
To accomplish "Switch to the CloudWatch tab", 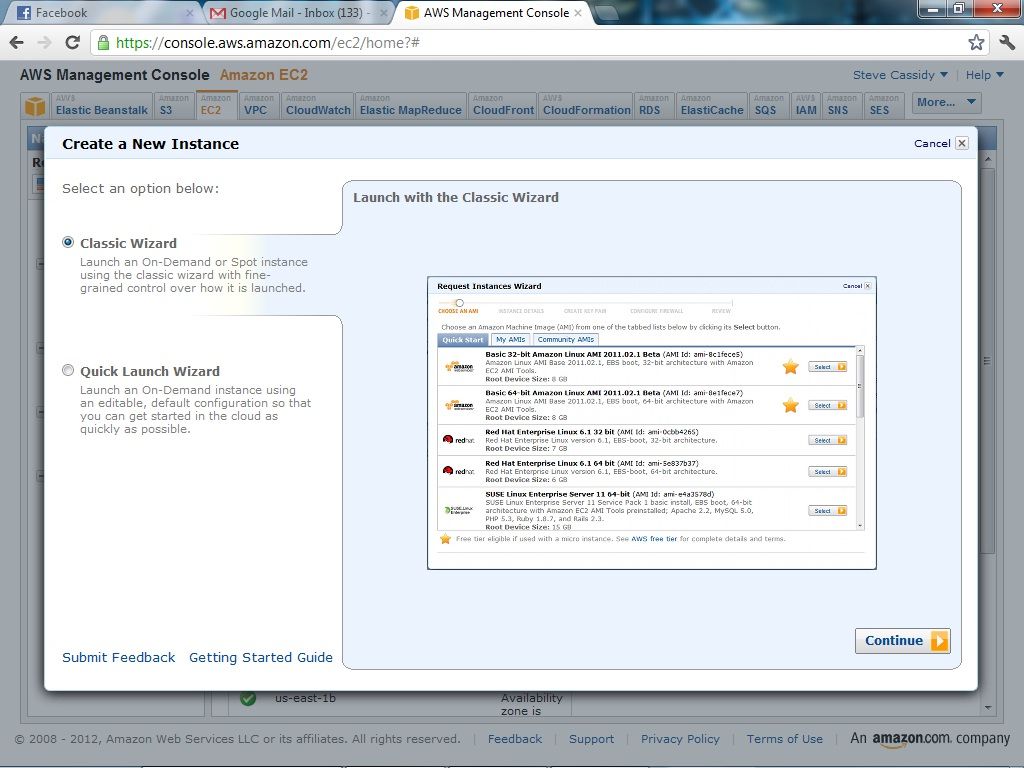I will point(318,106).
